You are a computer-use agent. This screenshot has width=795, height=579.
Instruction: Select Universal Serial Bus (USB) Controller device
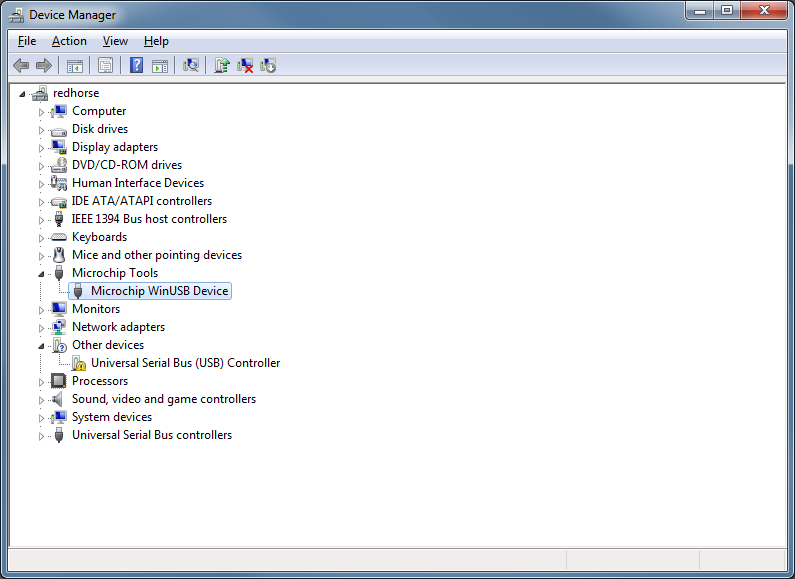point(185,363)
